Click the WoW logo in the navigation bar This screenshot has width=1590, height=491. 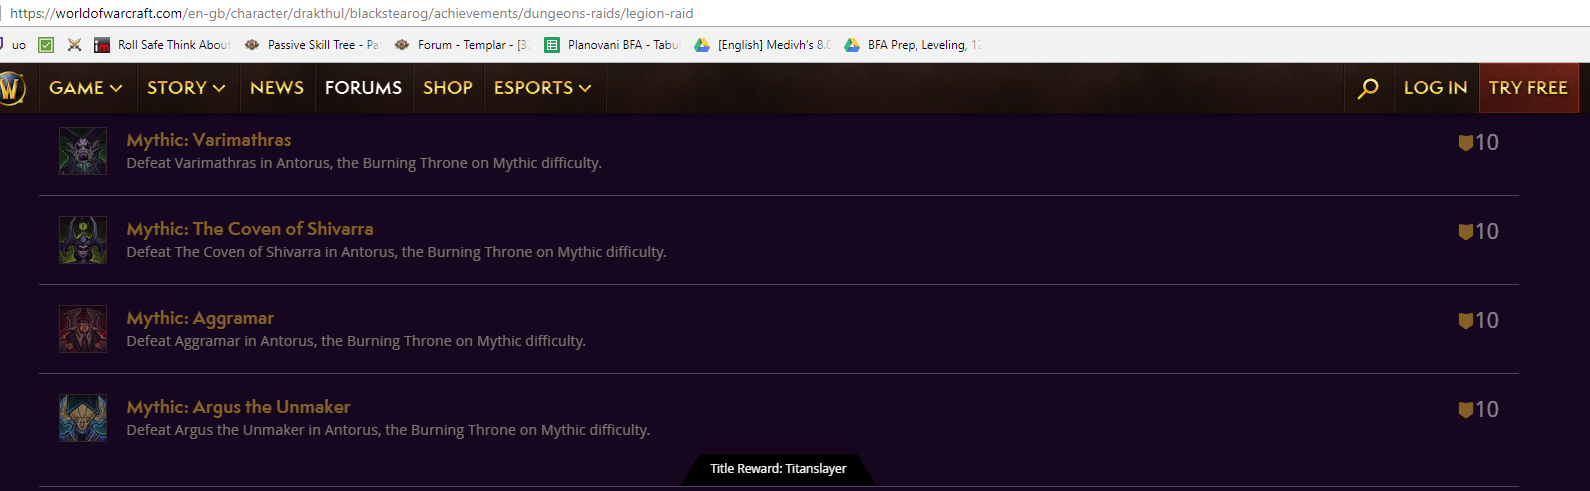coord(11,88)
